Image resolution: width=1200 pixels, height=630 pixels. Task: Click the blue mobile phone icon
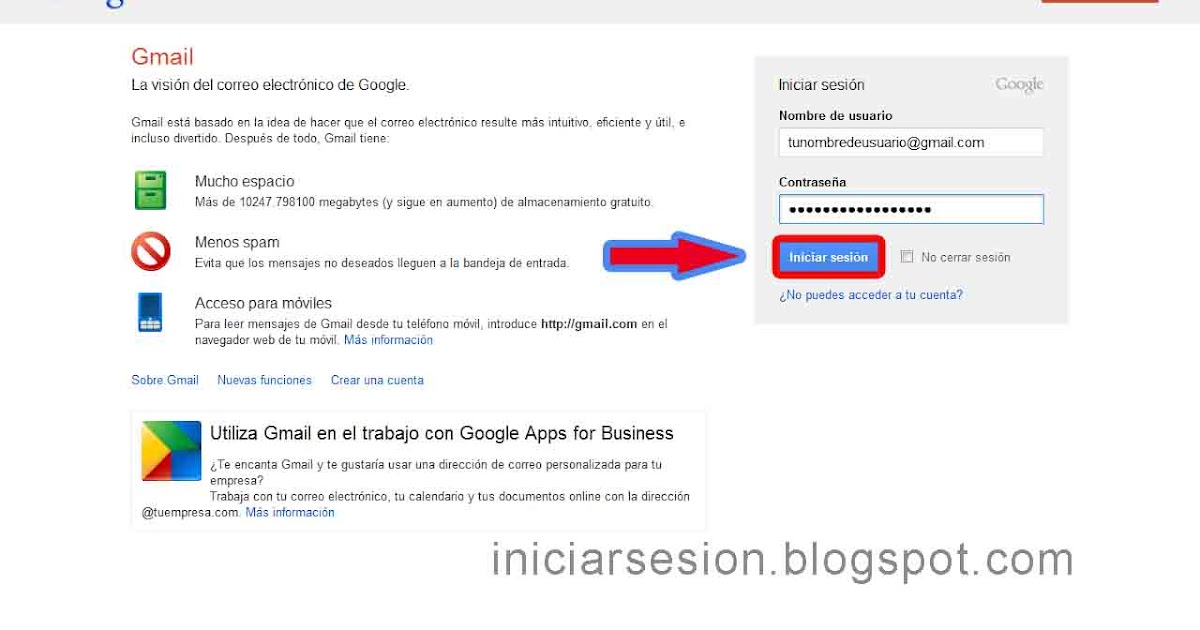tap(150, 312)
